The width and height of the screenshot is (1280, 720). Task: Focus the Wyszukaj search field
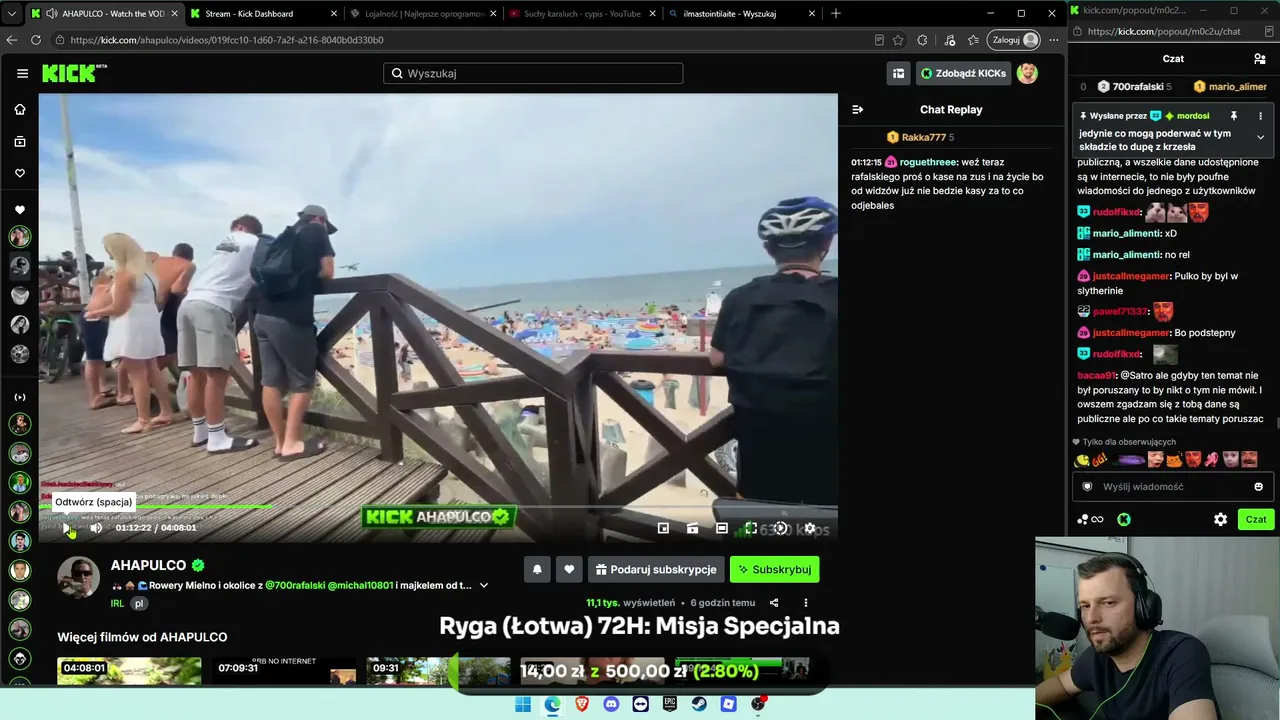(x=533, y=73)
